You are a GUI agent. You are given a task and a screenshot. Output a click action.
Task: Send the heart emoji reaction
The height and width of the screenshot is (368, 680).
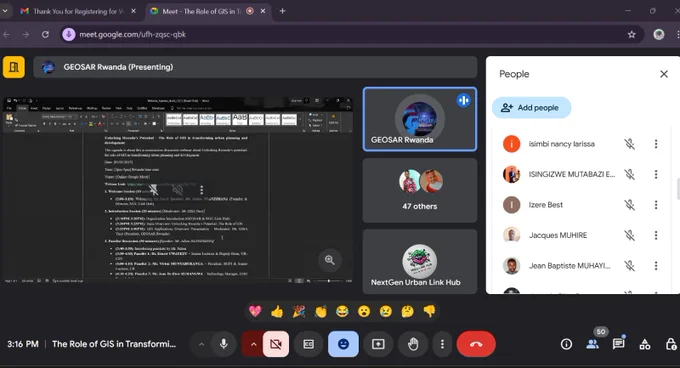(x=255, y=311)
